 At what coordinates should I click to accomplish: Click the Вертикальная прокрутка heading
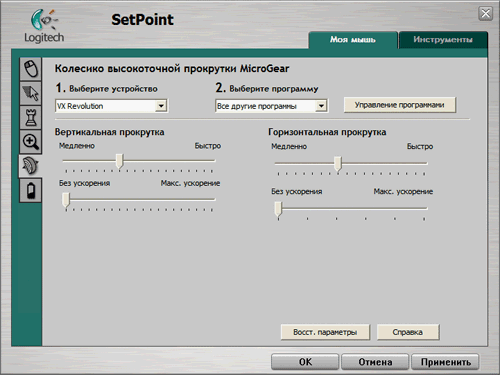coord(109,132)
